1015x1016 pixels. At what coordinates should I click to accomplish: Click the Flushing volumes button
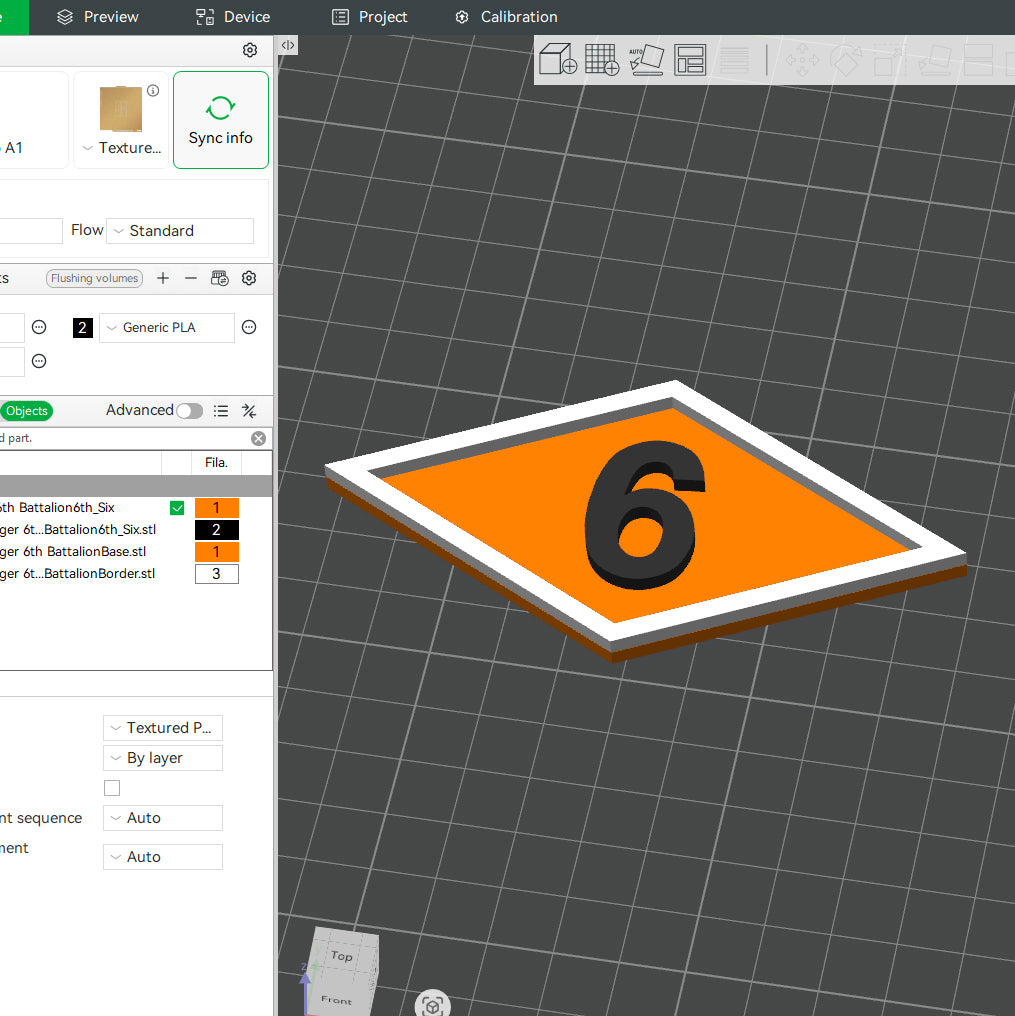click(x=95, y=279)
